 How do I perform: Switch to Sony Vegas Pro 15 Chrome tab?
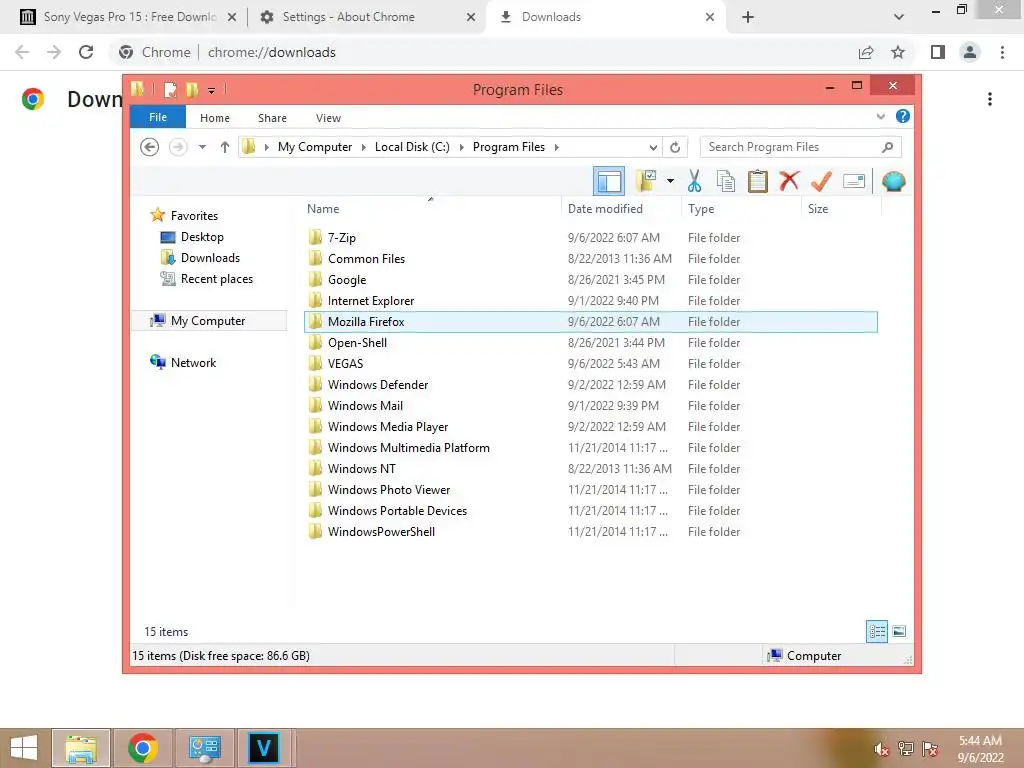pos(128,17)
